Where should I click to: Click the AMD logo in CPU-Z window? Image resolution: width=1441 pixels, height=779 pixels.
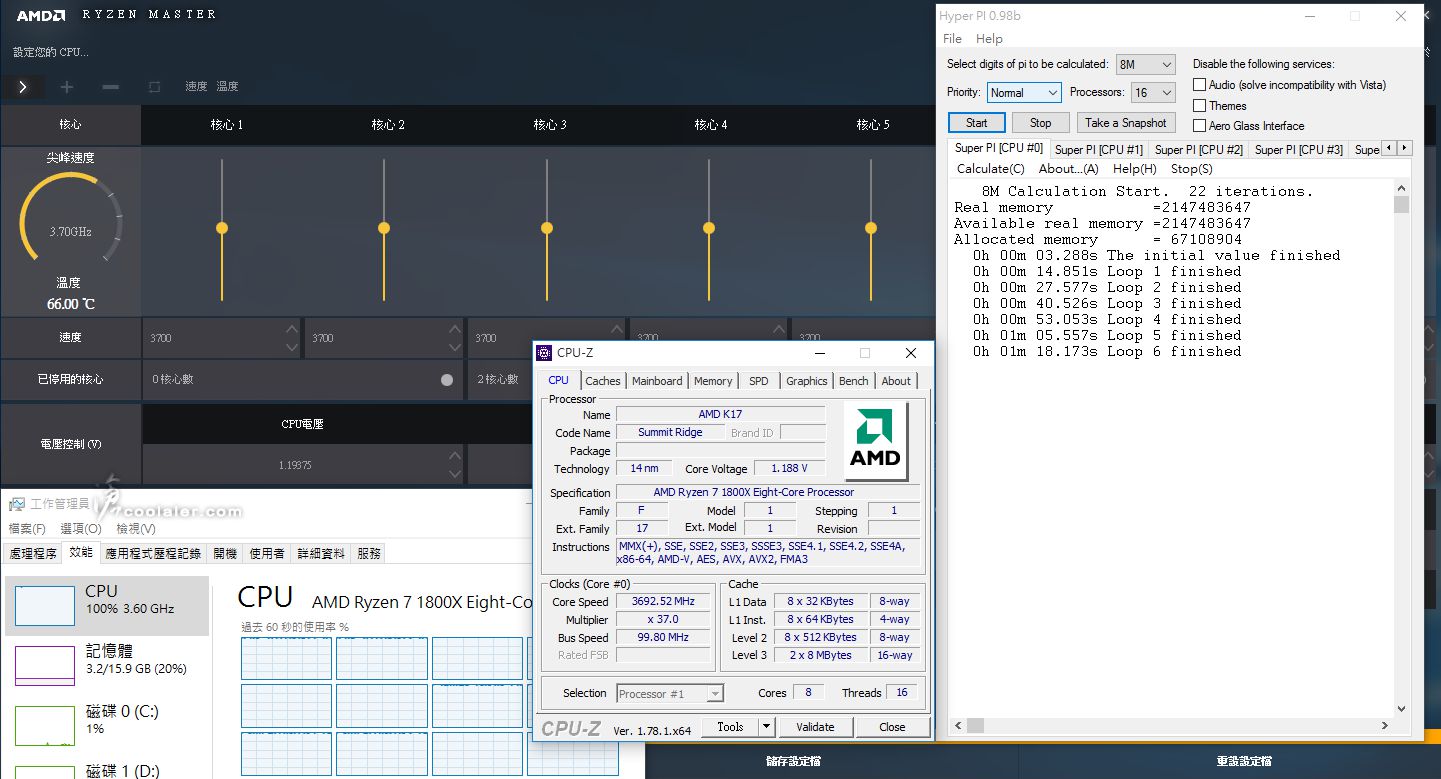click(875, 441)
